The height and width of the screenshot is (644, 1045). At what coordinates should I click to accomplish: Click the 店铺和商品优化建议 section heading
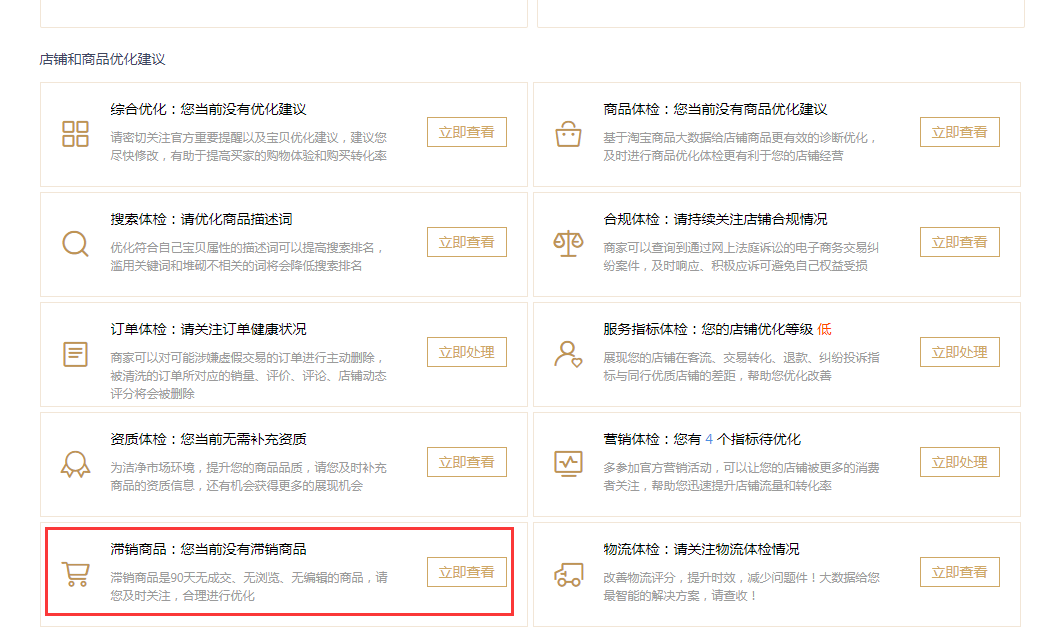102,59
